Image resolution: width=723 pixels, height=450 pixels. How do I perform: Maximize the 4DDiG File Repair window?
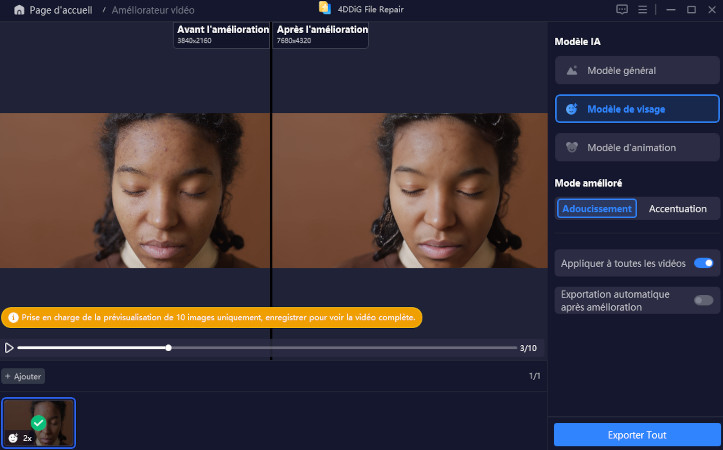click(x=691, y=10)
